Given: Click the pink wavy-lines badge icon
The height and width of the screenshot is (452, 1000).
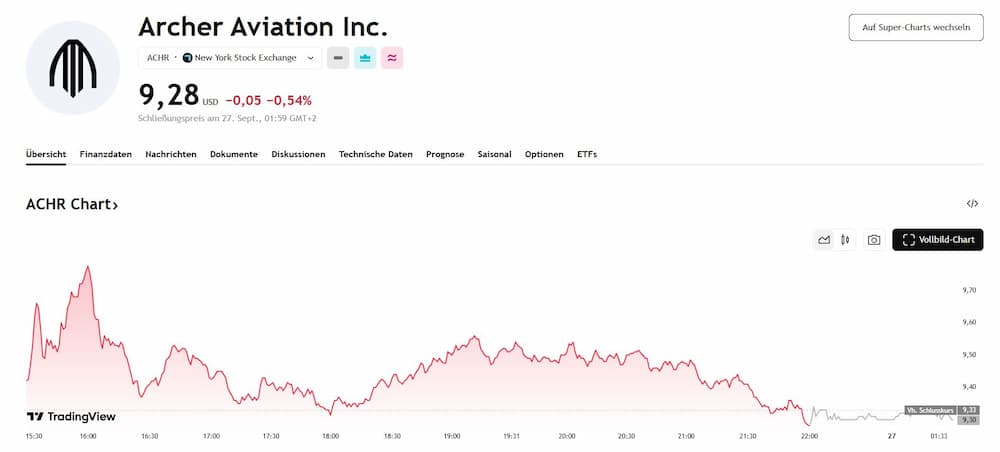Looking at the screenshot, I should click(x=392, y=58).
